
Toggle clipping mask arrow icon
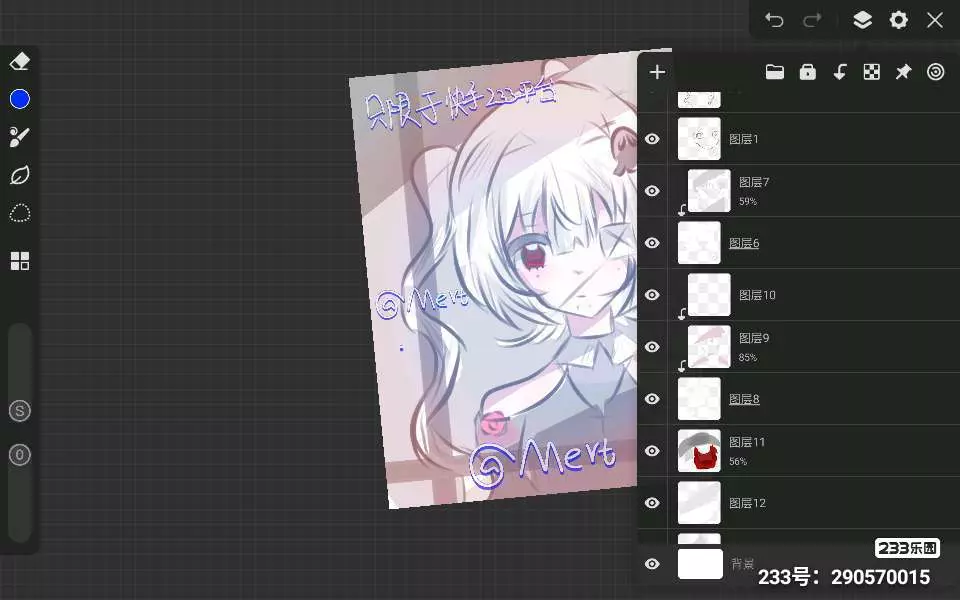pyautogui.click(x=840, y=72)
